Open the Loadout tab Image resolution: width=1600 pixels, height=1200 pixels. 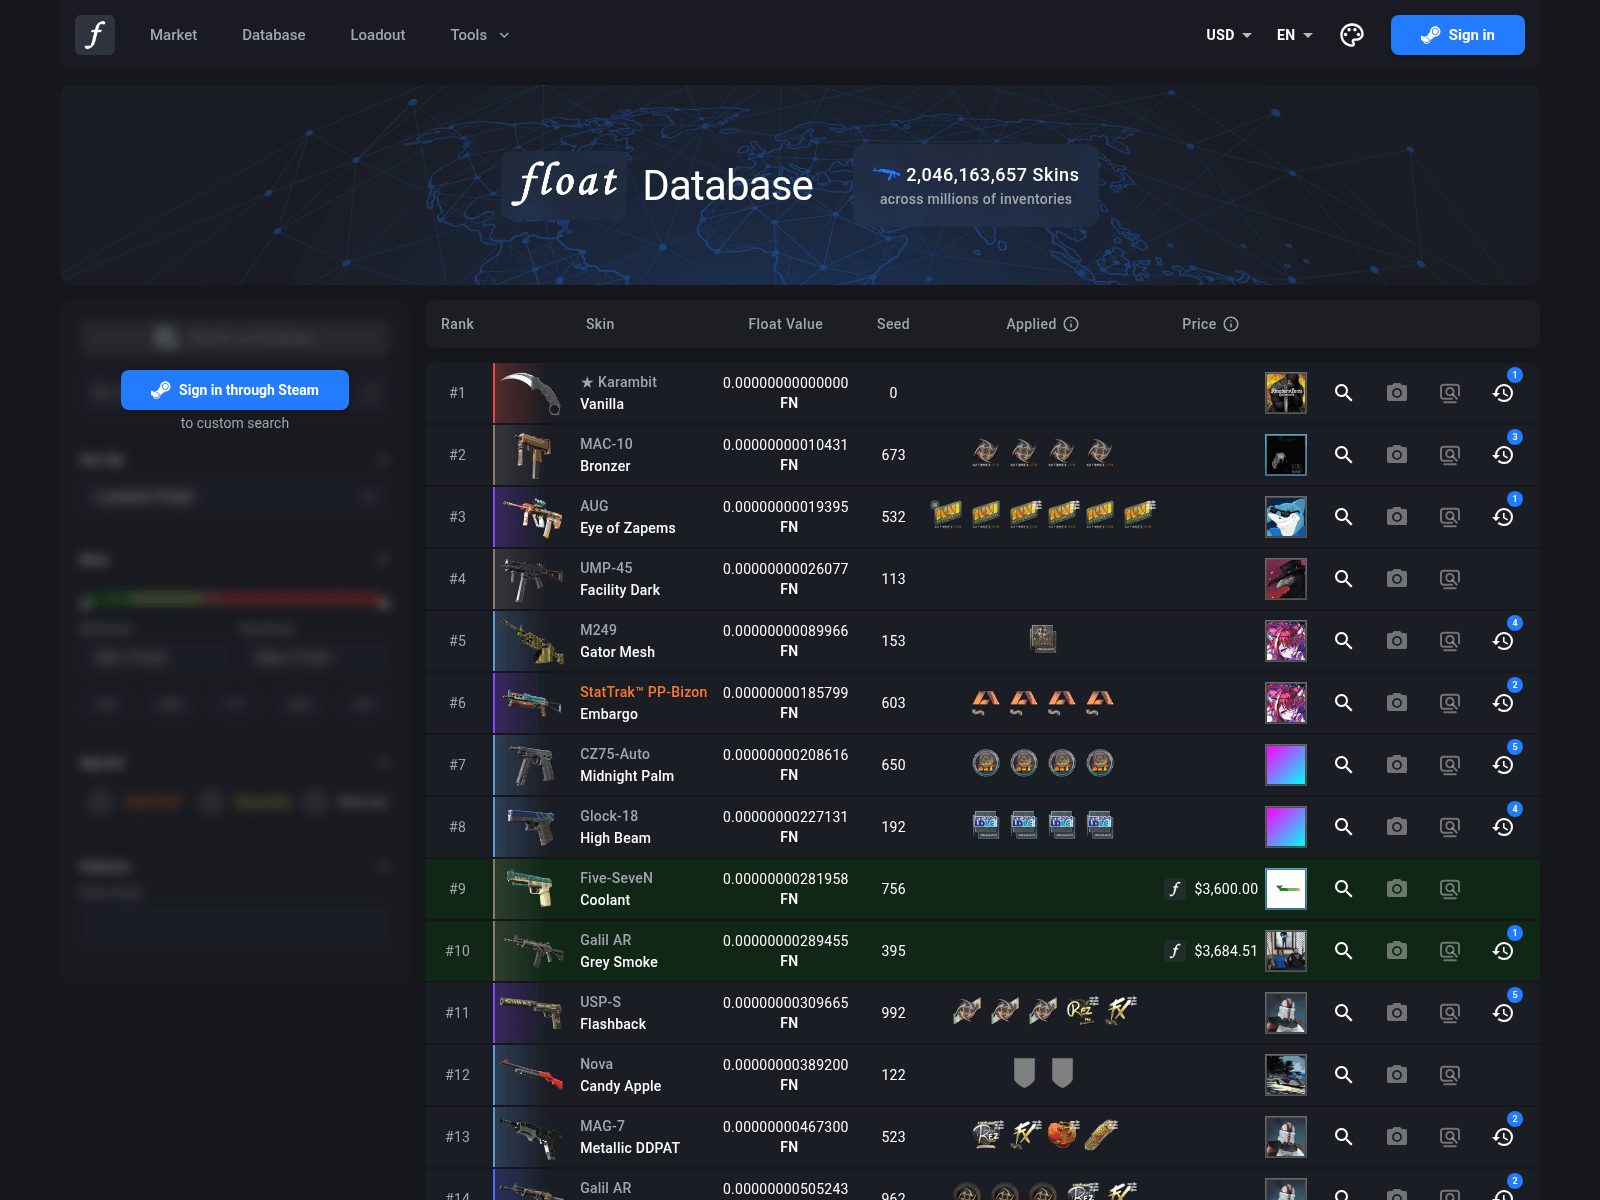(378, 35)
